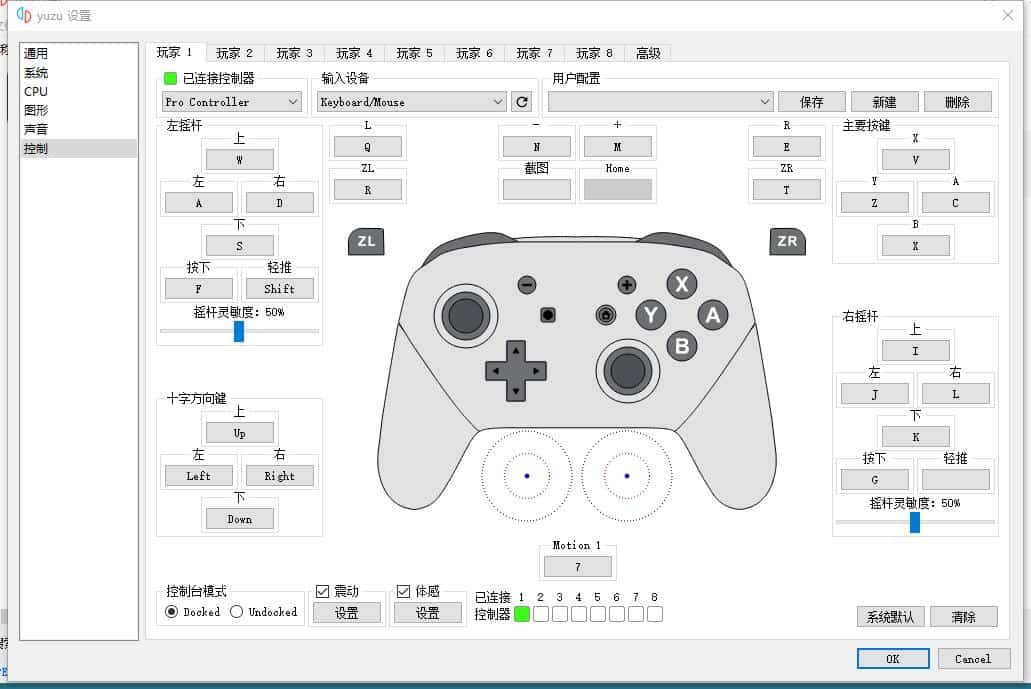Click the Cancel button
This screenshot has width=1031, height=689.
point(974,659)
